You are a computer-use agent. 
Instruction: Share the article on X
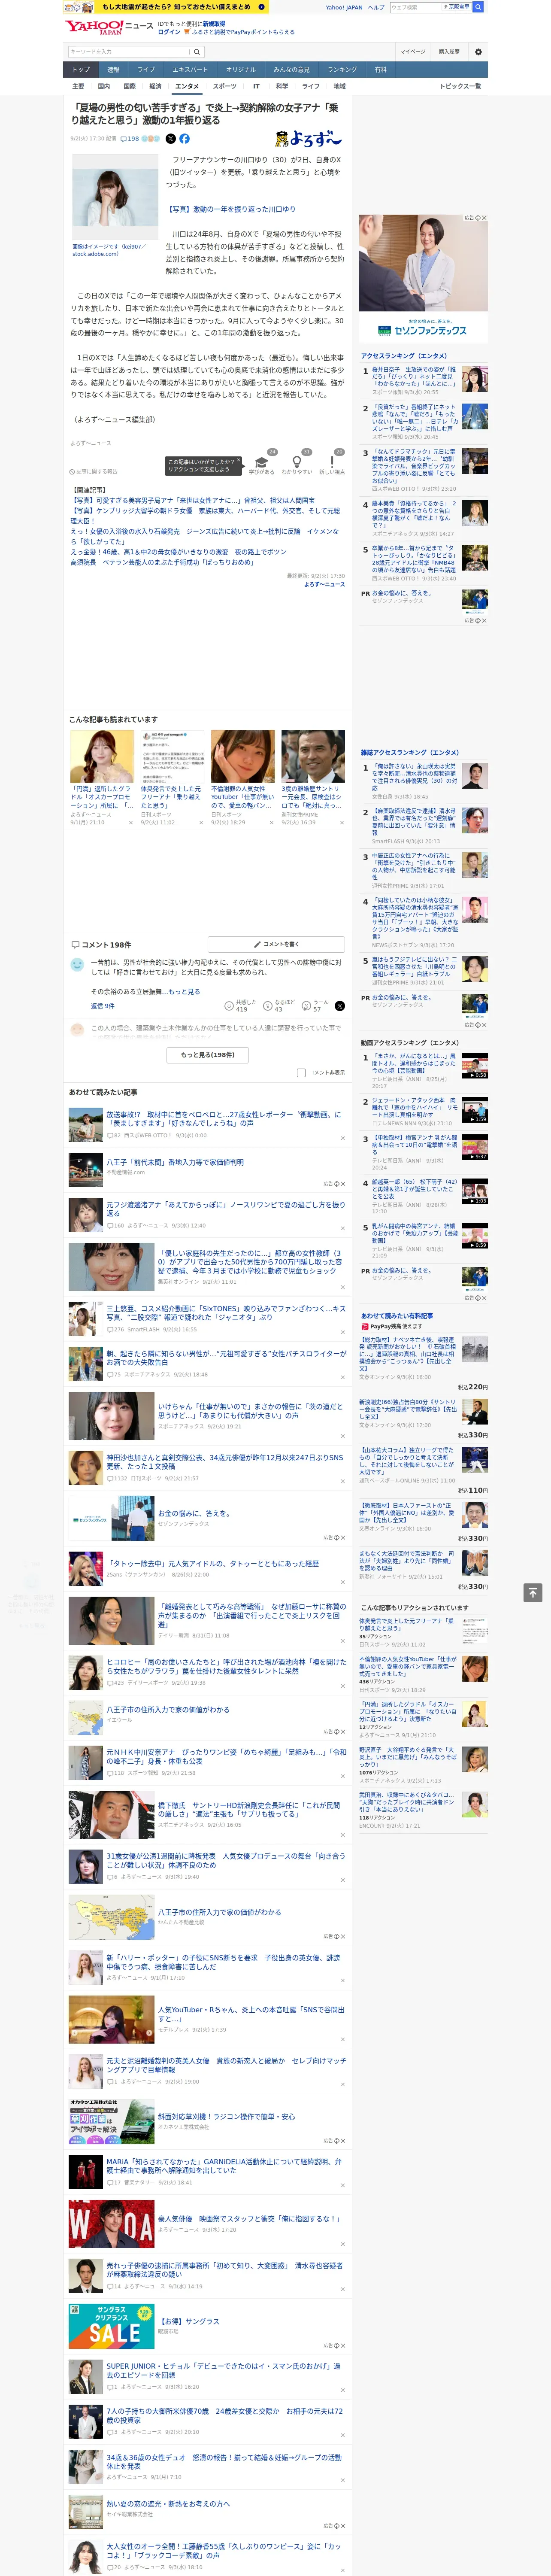170,139
